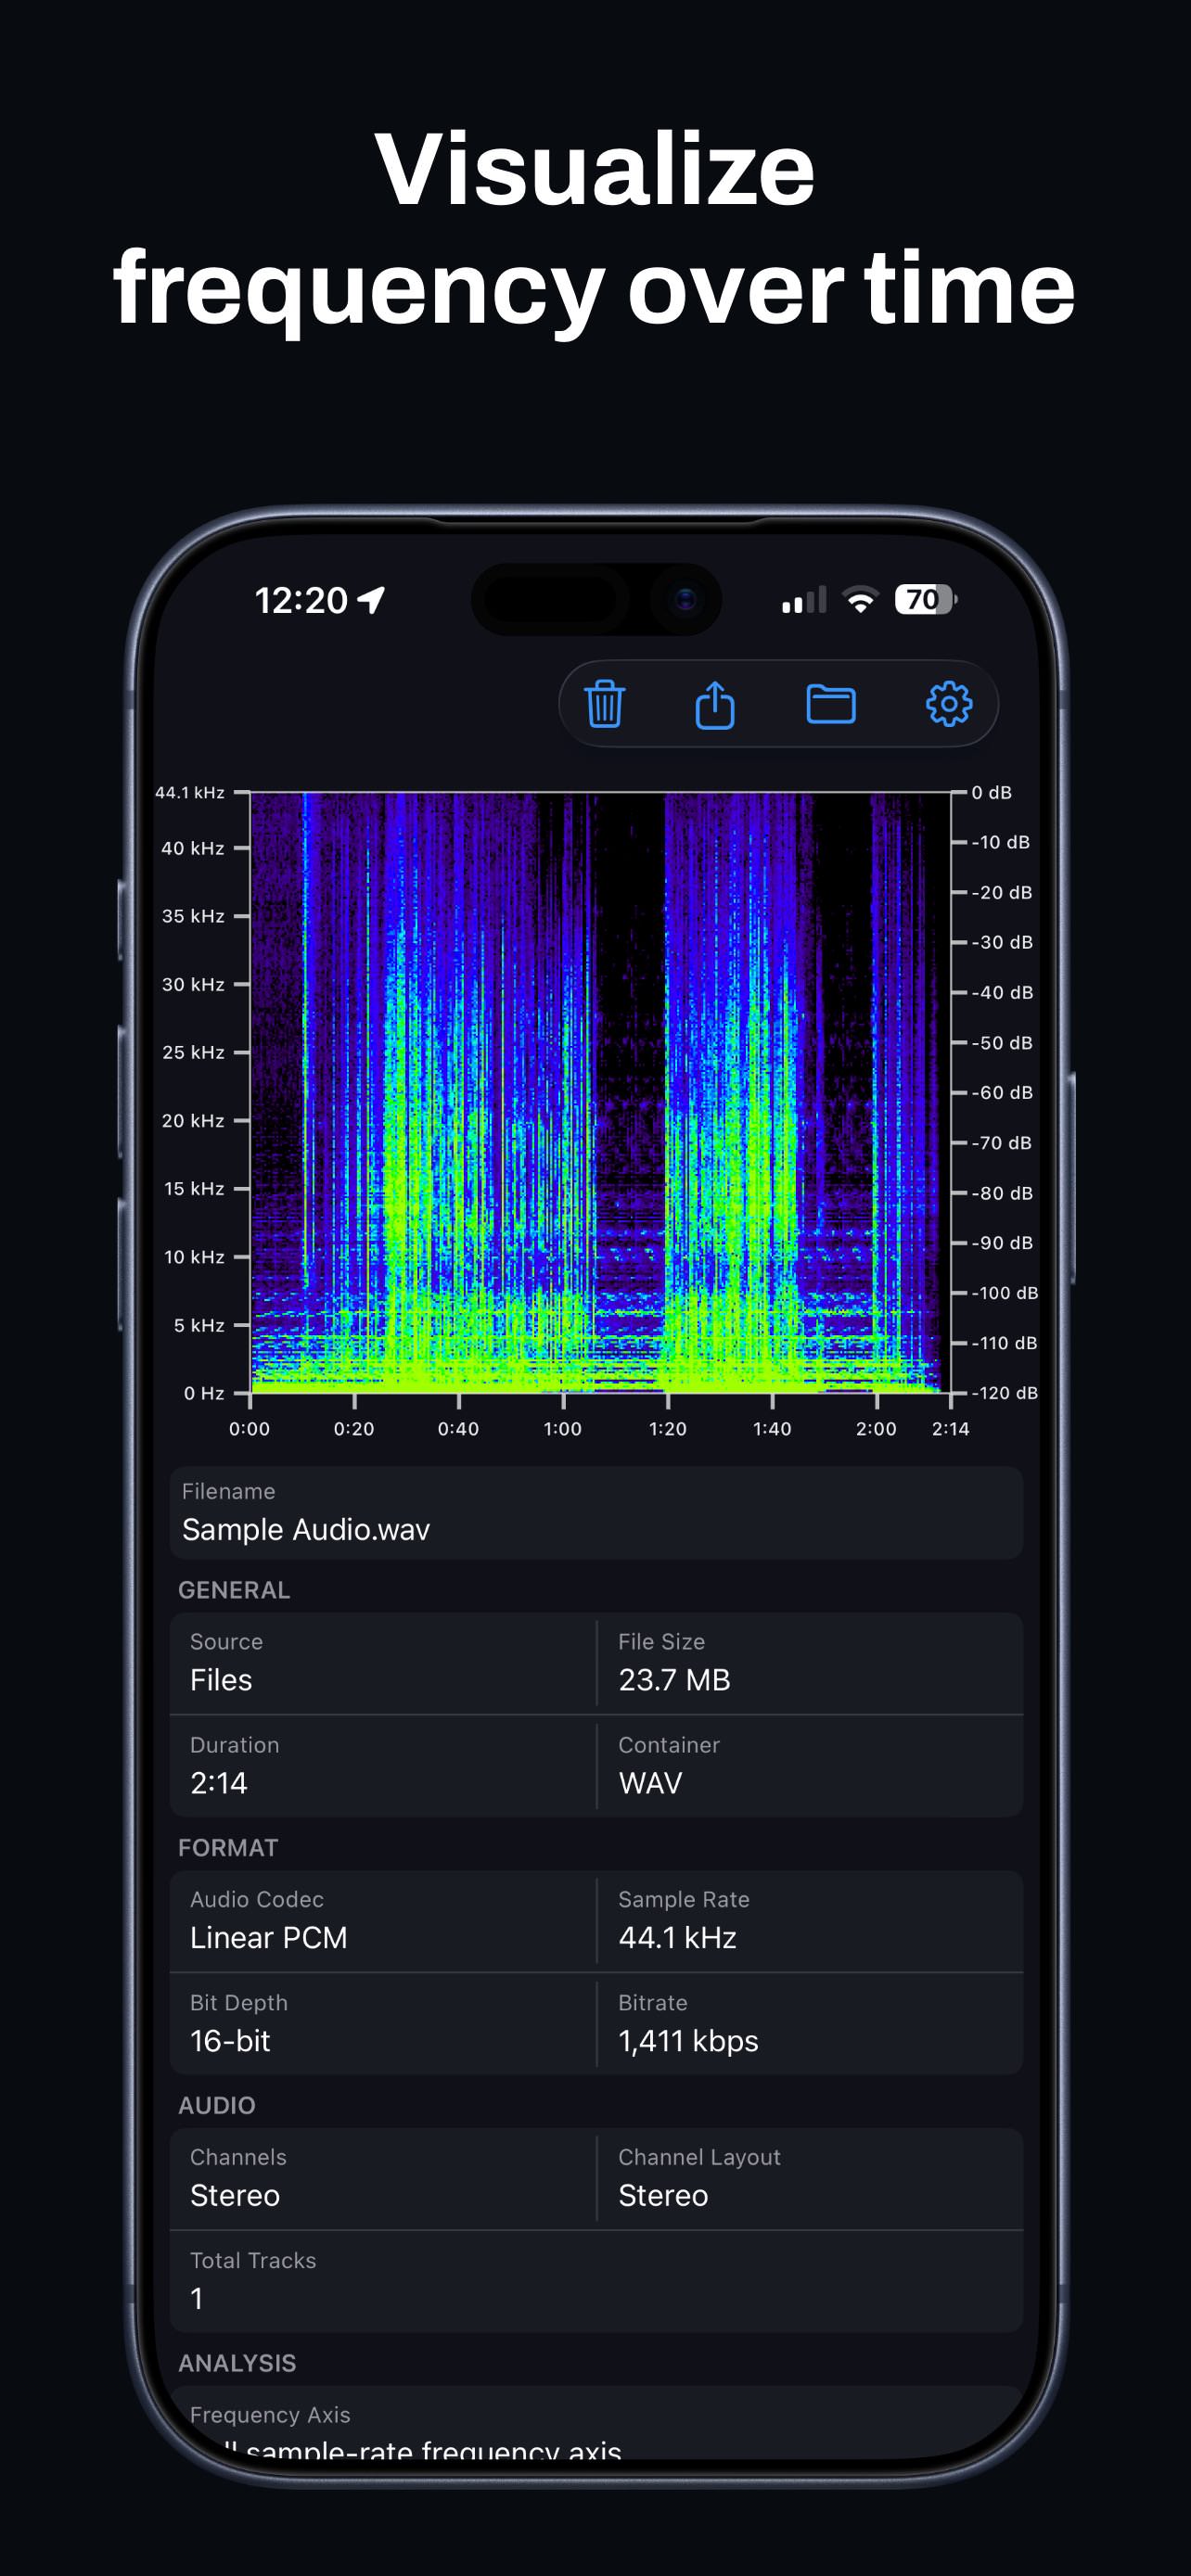Tap the cellular signal bars

[804, 600]
